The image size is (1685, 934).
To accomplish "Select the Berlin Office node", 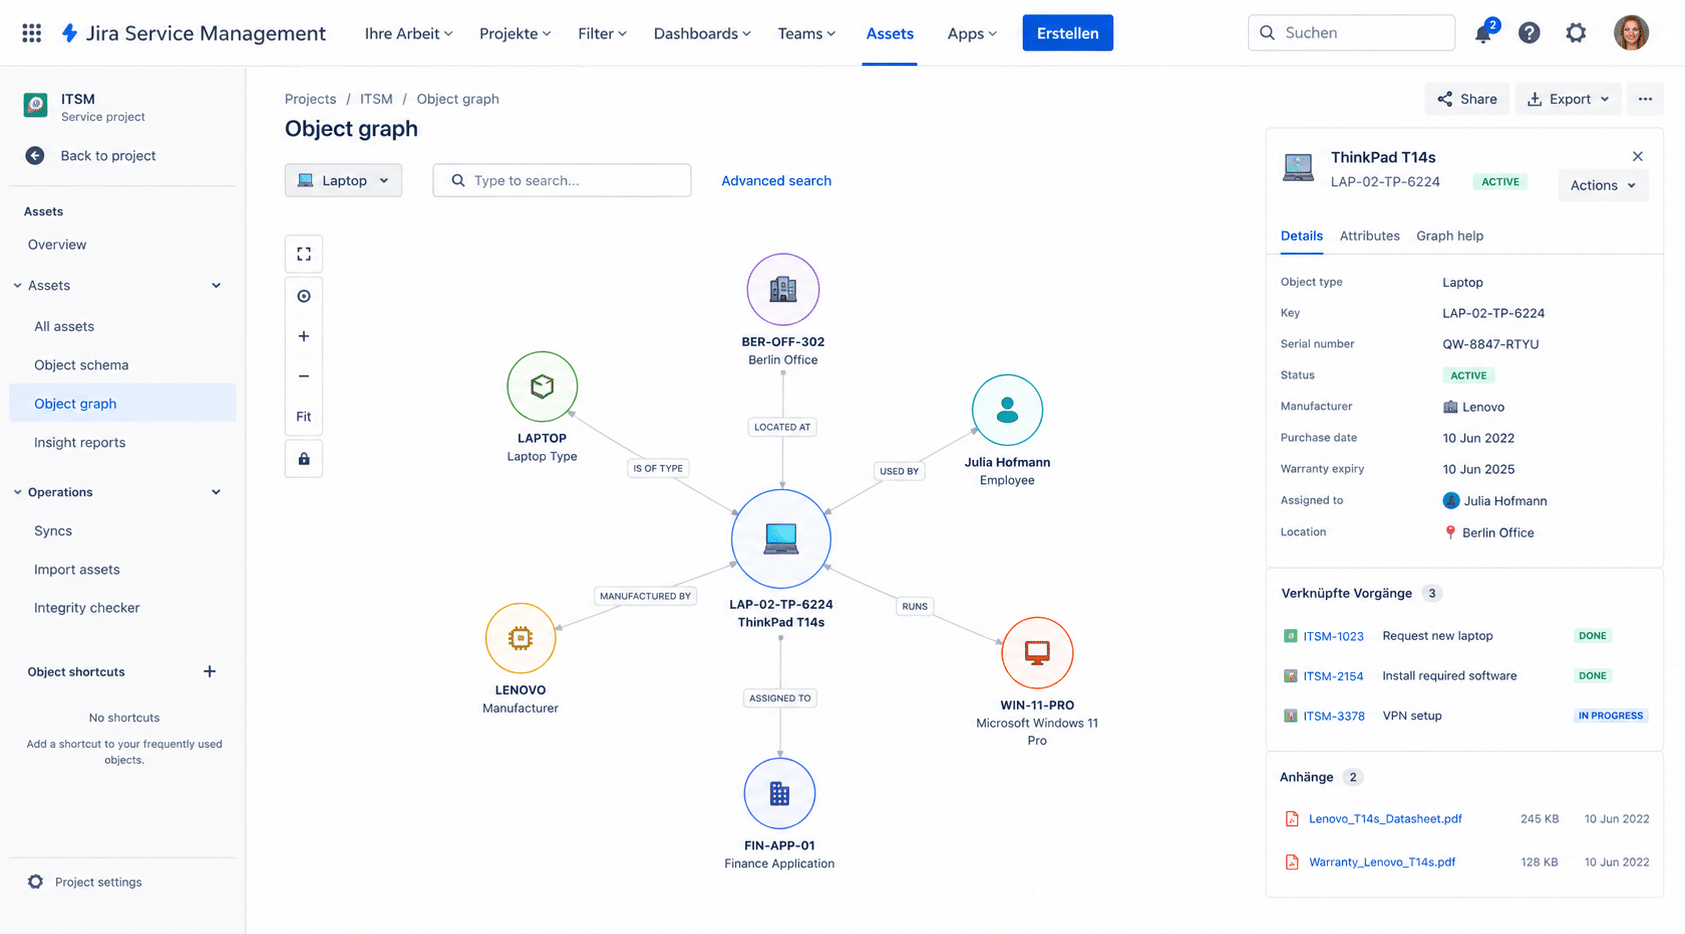I will (x=783, y=290).
